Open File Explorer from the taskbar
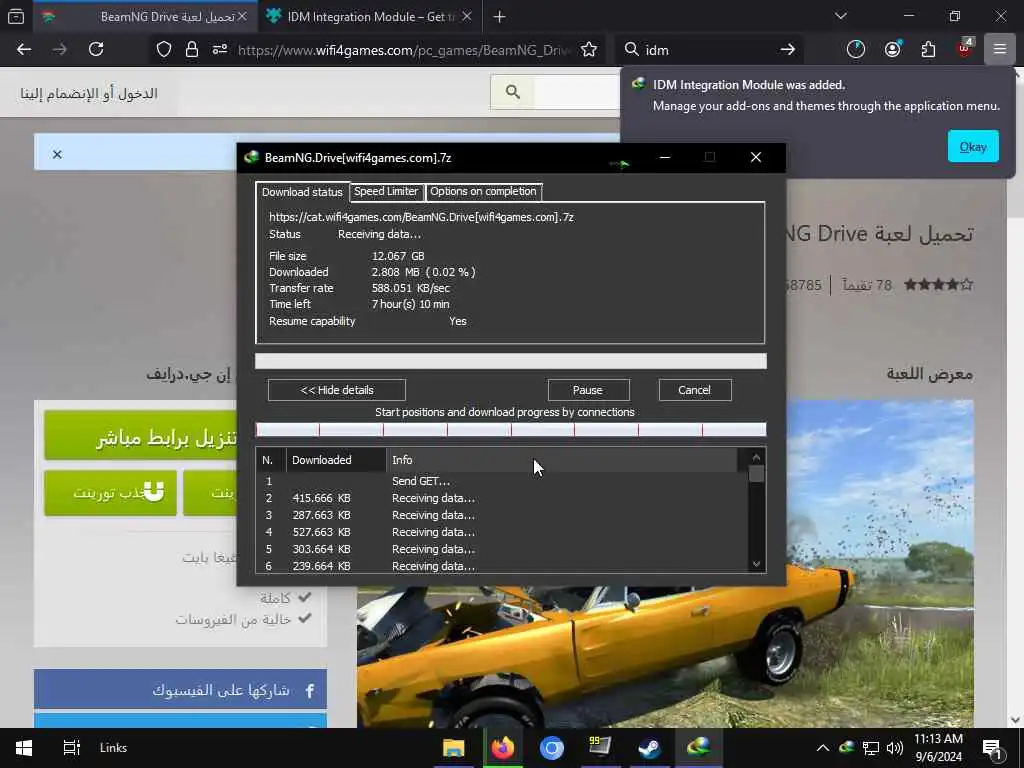1024x768 pixels. tap(453, 748)
